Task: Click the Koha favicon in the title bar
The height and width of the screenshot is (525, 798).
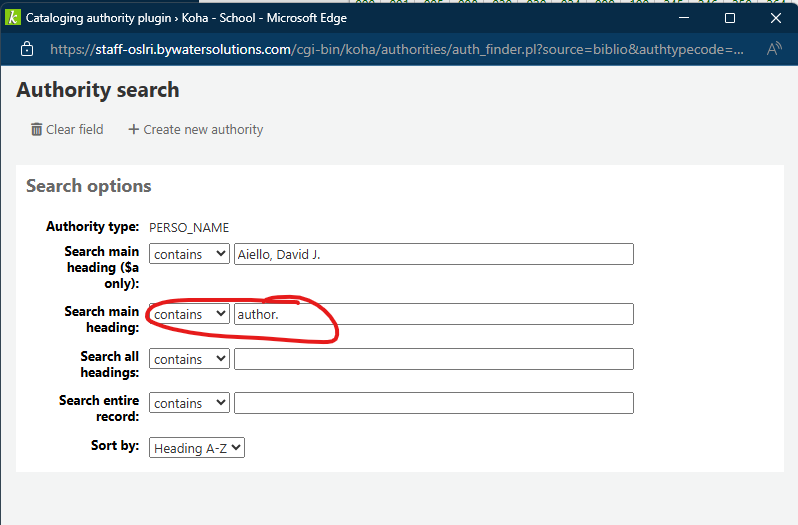Action: tap(13, 18)
